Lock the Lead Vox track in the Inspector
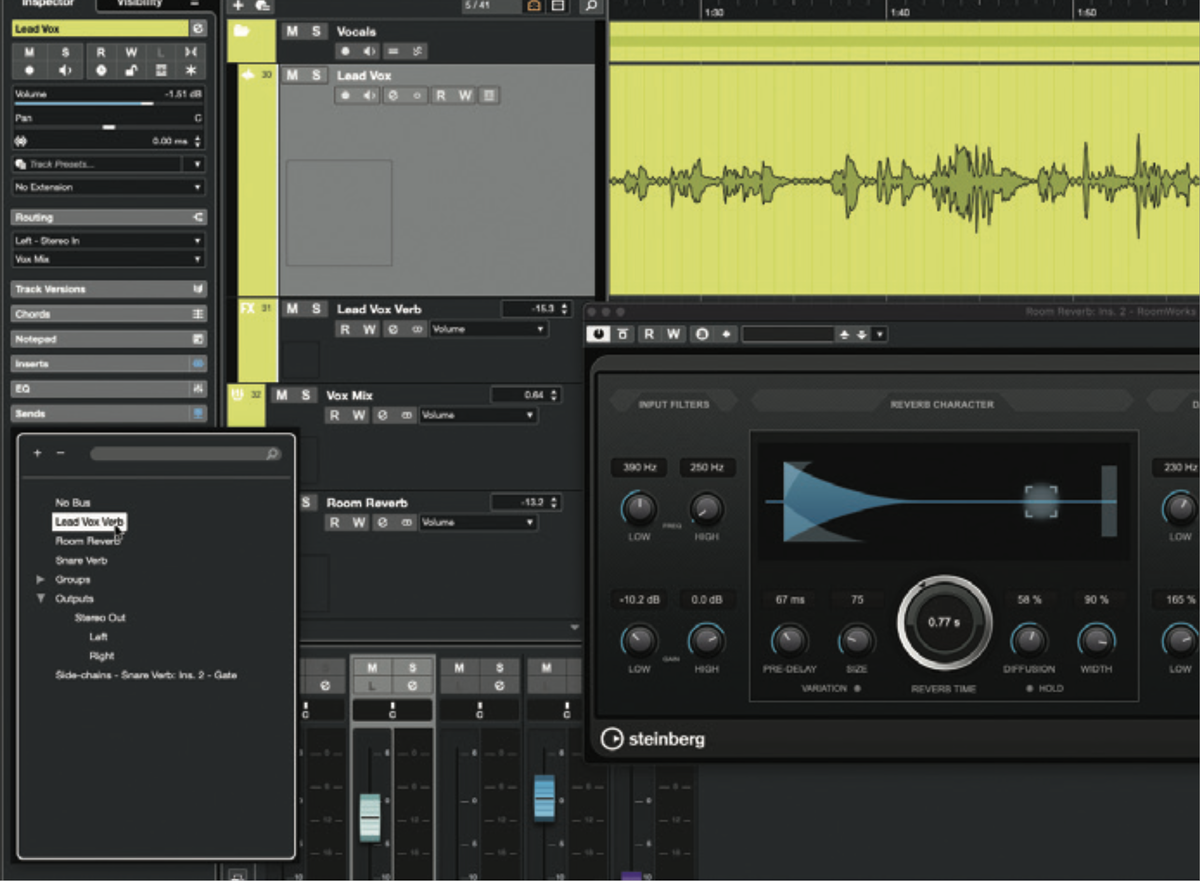1200x881 pixels. [x=131, y=69]
